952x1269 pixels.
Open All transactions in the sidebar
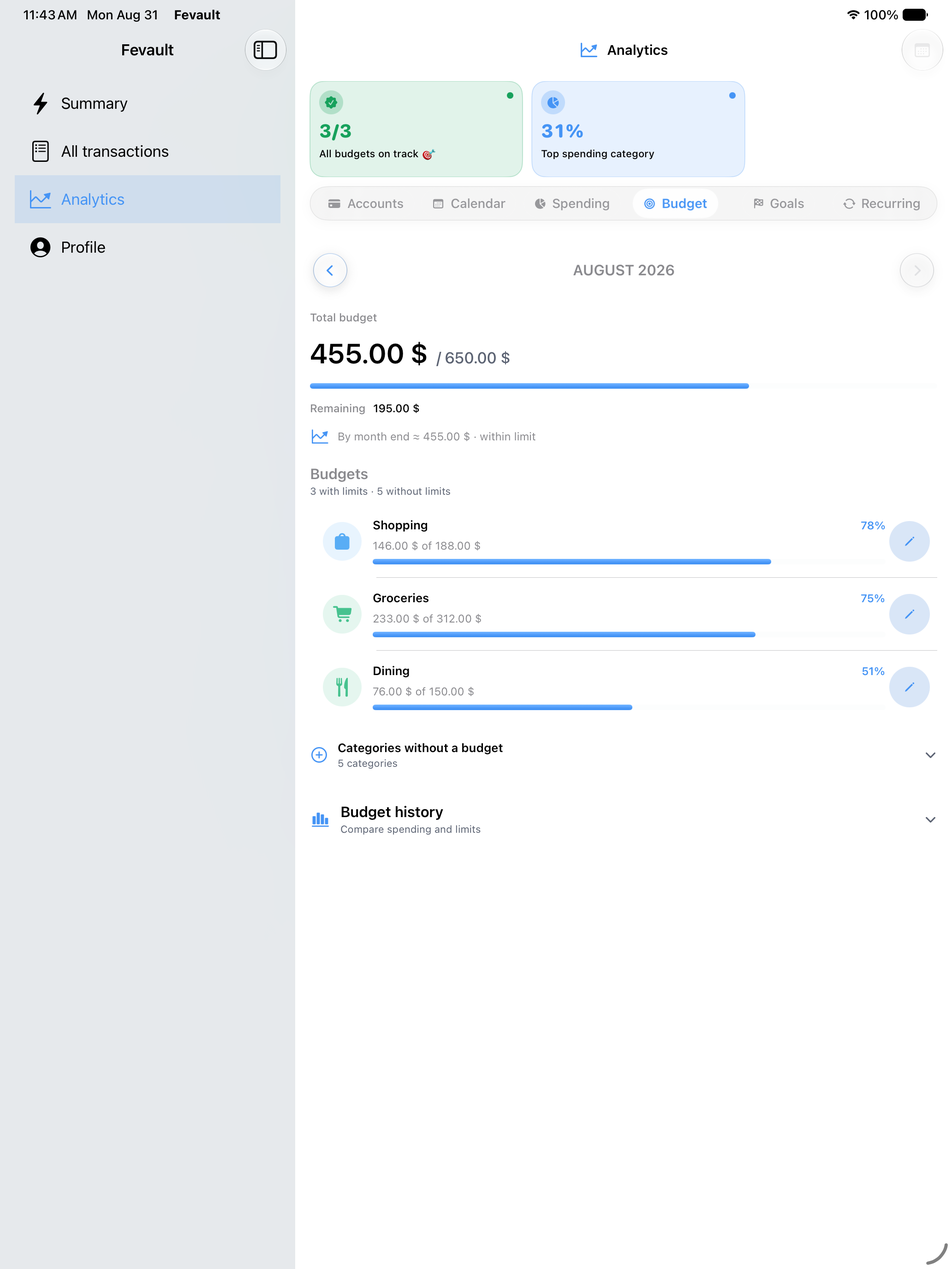click(x=147, y=152)
